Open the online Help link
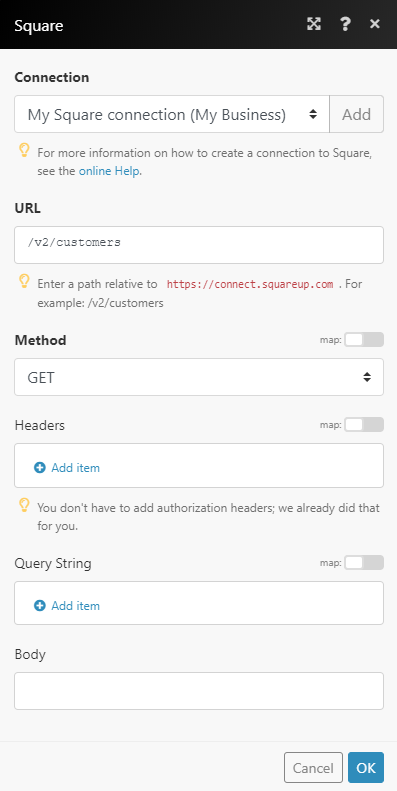Screen dimensions: 397x791 [109, 171]
